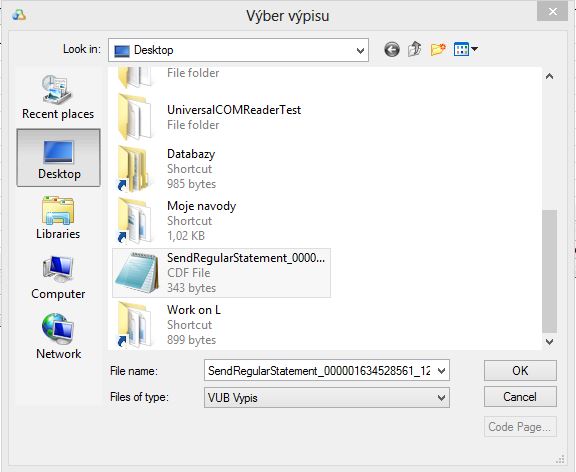This screenshot has height=472, width=576.
Task: Select the SendRegularStatement CDF file
Action: coord(221,273)
